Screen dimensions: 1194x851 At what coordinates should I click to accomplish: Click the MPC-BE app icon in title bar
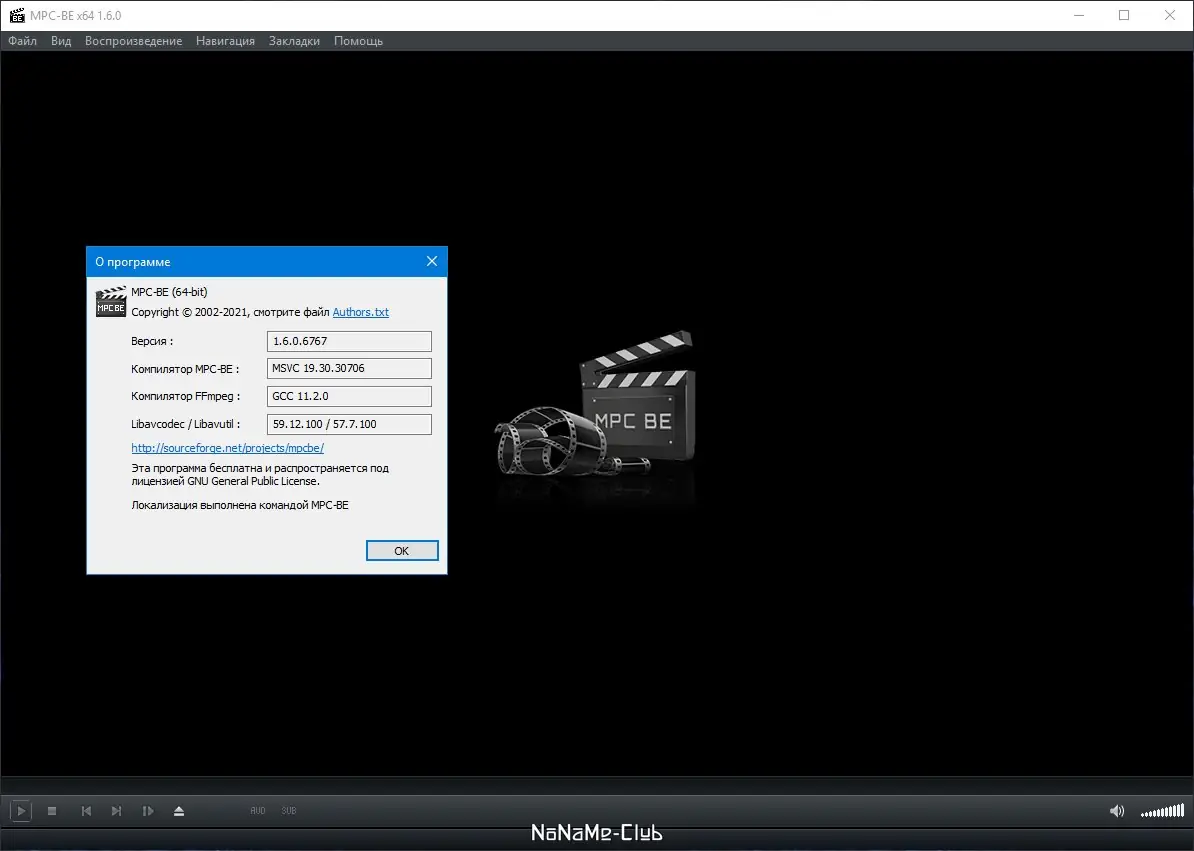(17, 15)
